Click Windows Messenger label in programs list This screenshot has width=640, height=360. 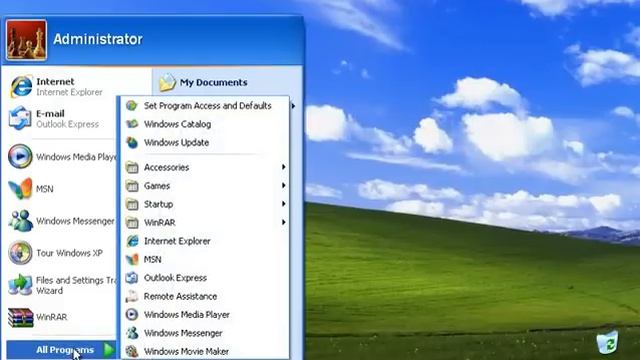pos(183,333)
